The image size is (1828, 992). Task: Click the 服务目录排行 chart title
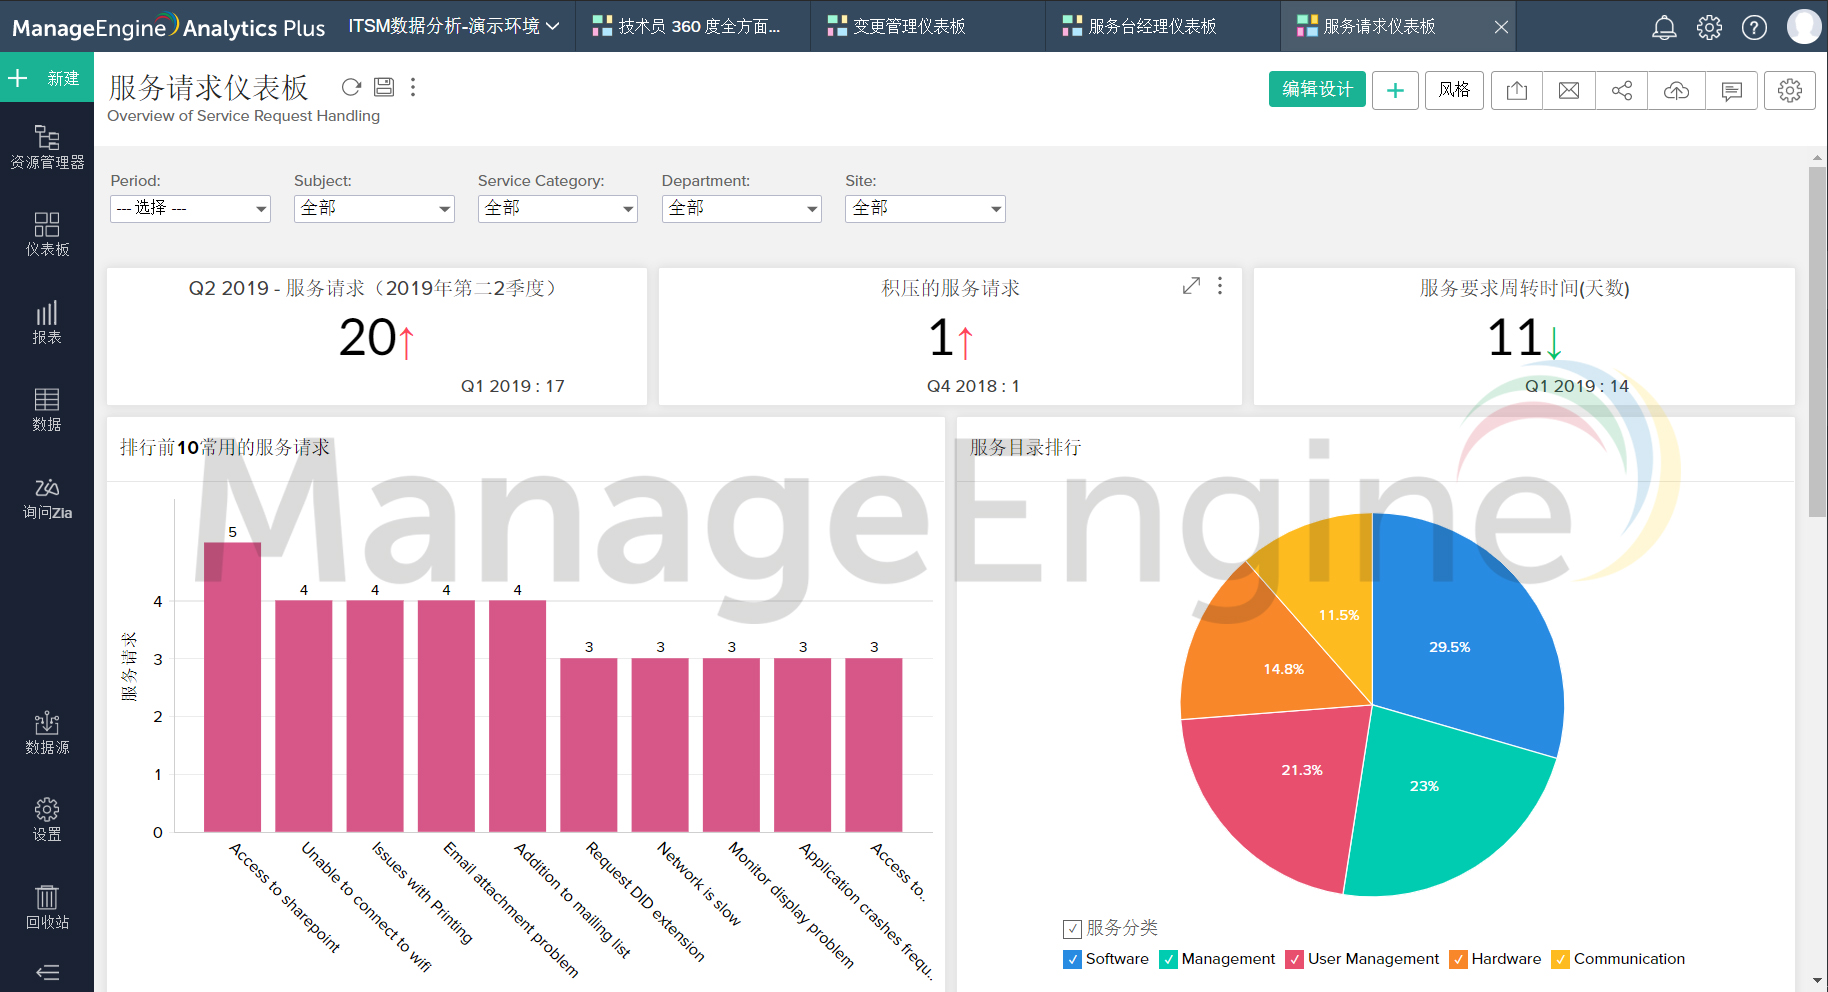click(1025, 447)
